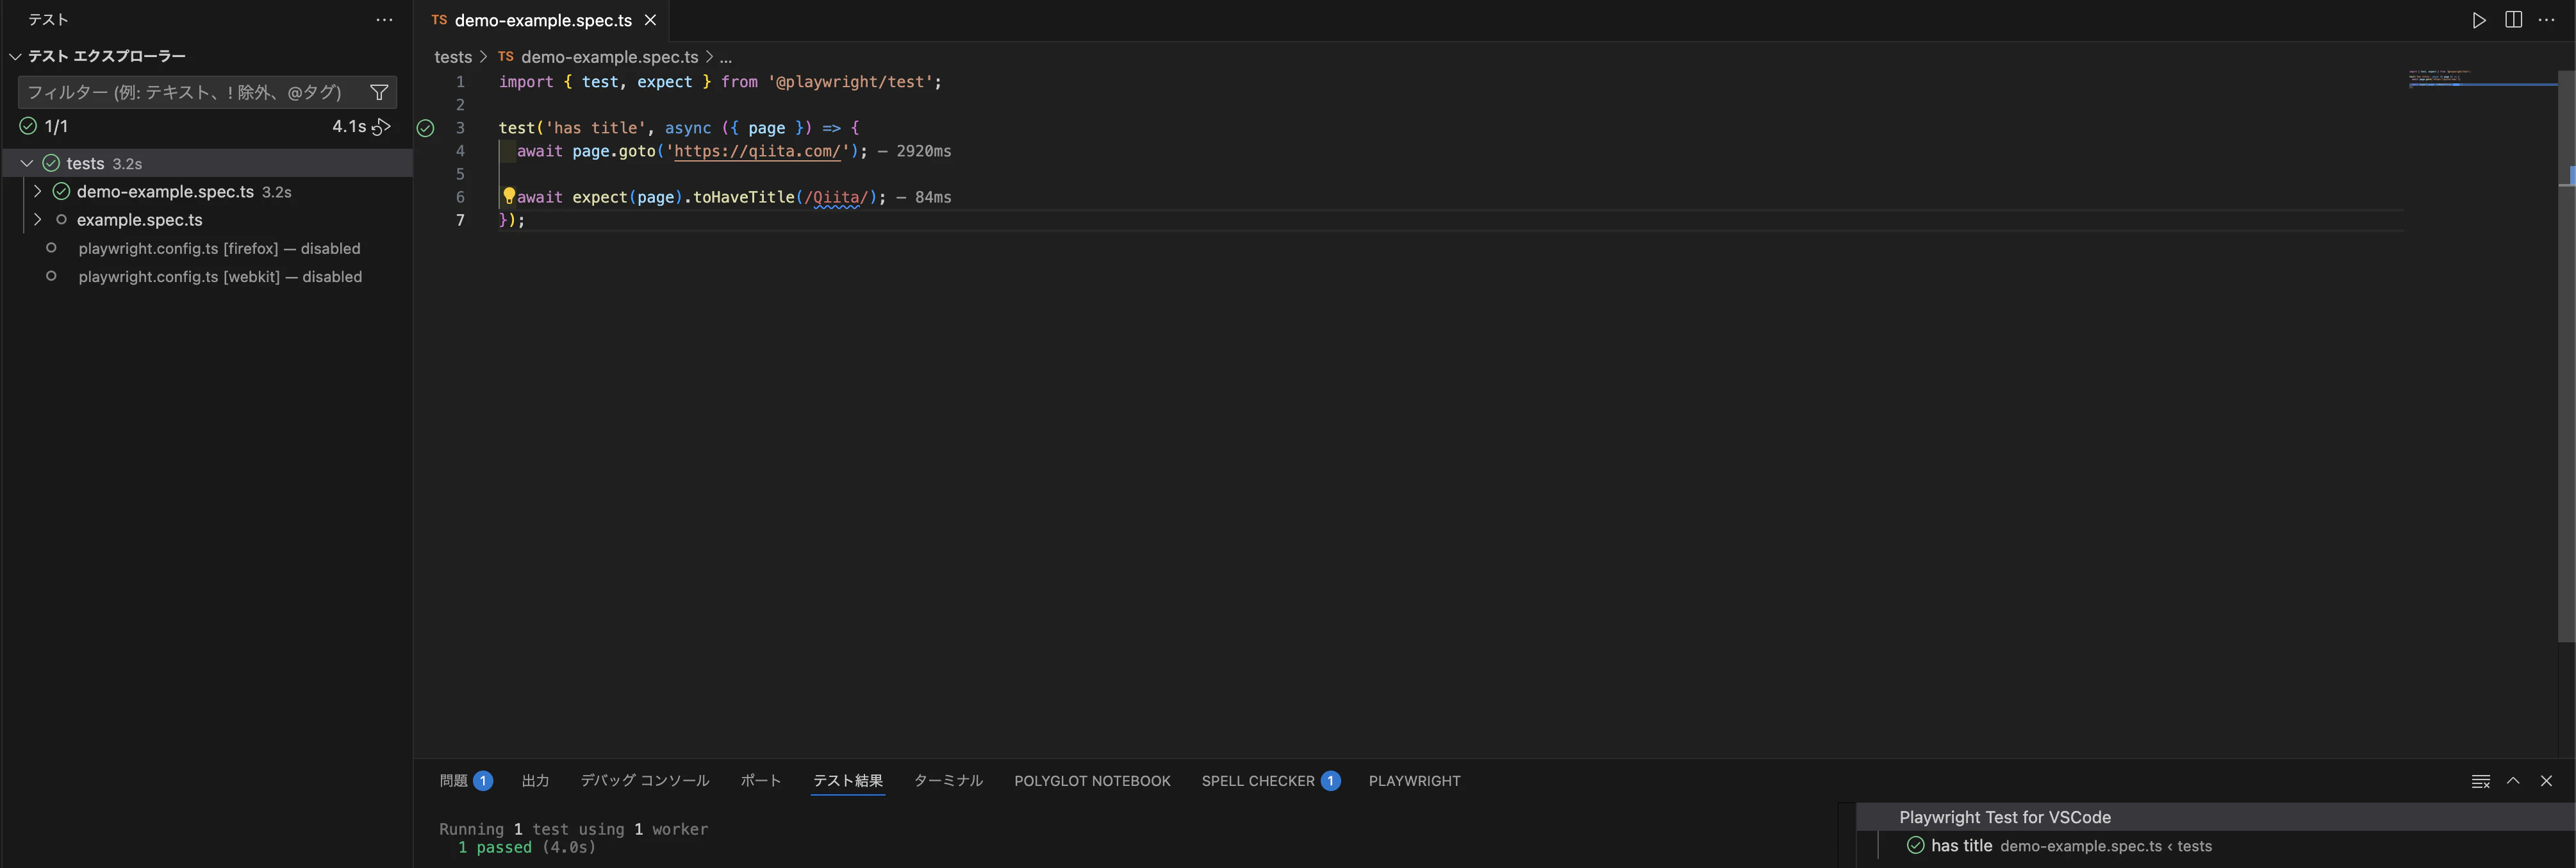
Task: Click the filter funnel icon in test explorer
Action: pyautogui.click(x=379, y=92)
